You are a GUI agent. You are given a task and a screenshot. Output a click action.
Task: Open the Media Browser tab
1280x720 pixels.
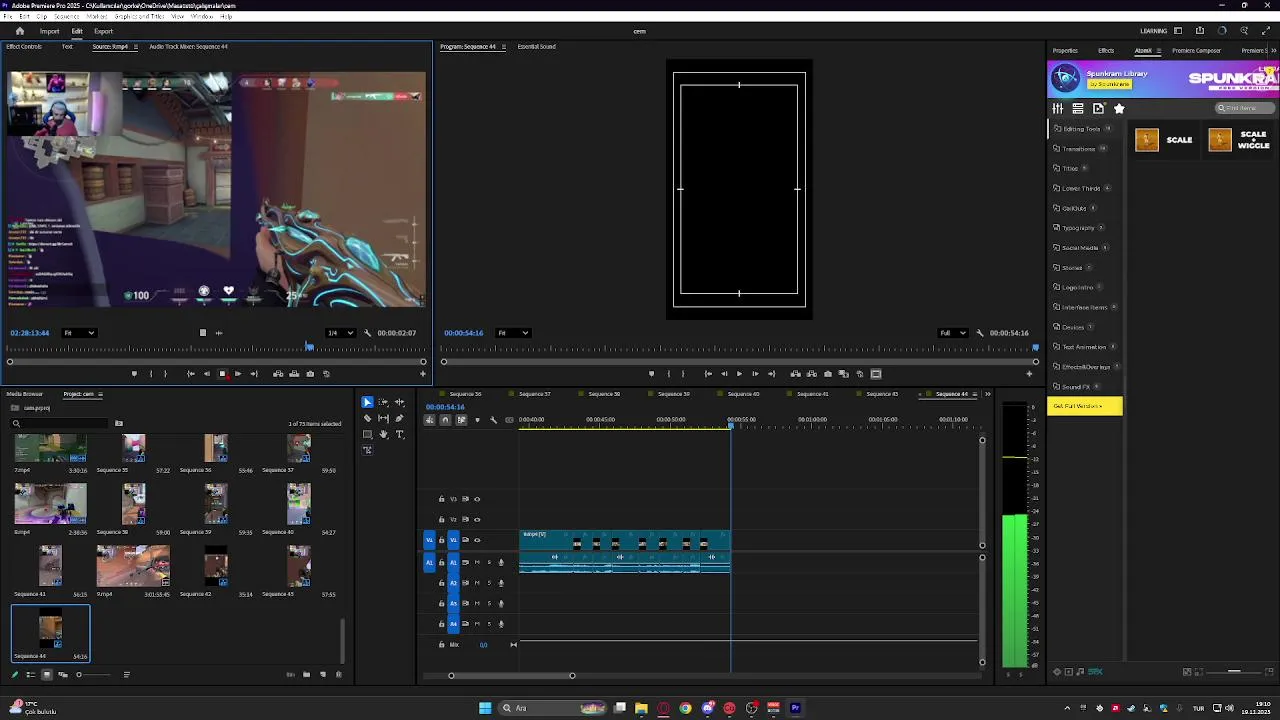25,394
